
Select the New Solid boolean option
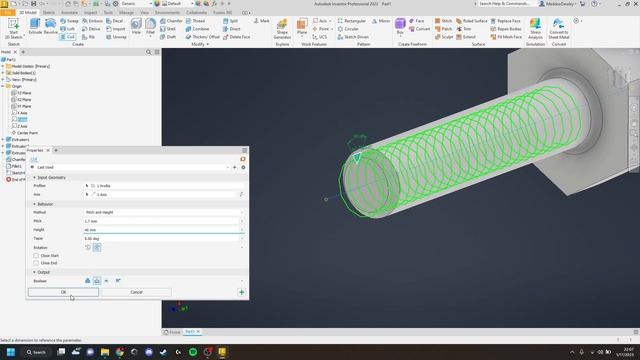click(x=118, y=281)
